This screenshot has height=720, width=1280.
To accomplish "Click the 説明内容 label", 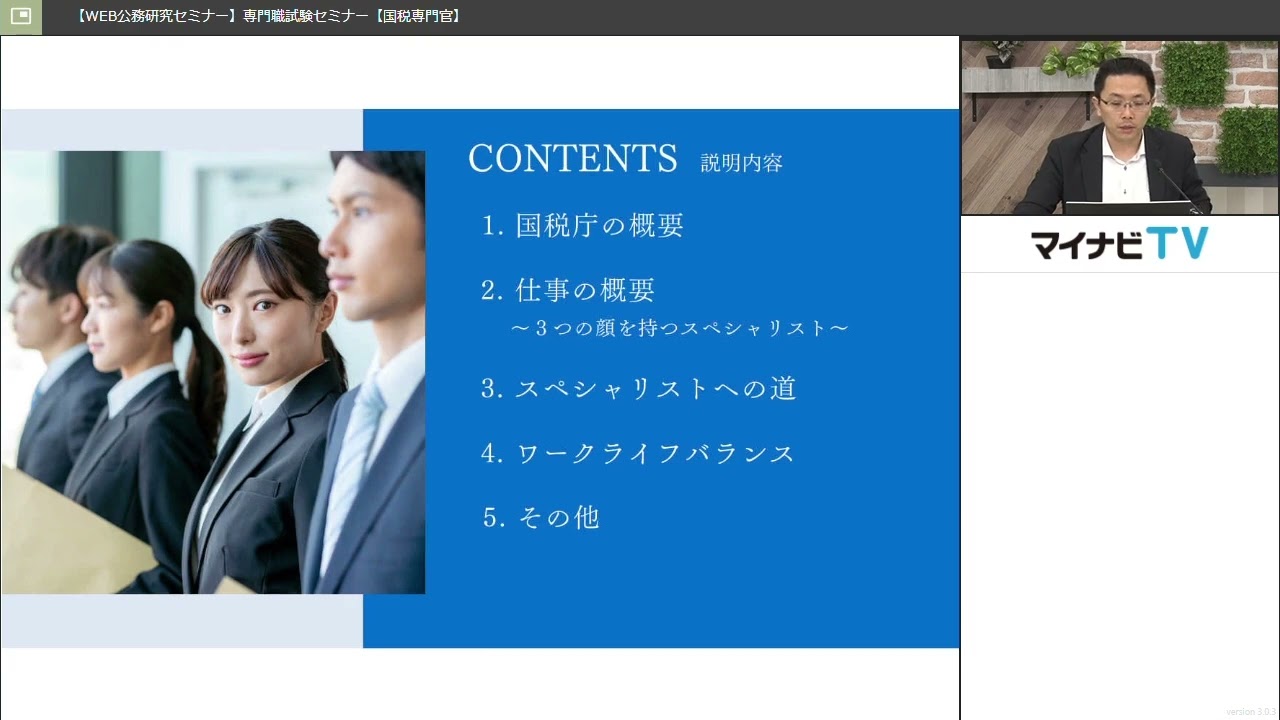I will (741, 163).
